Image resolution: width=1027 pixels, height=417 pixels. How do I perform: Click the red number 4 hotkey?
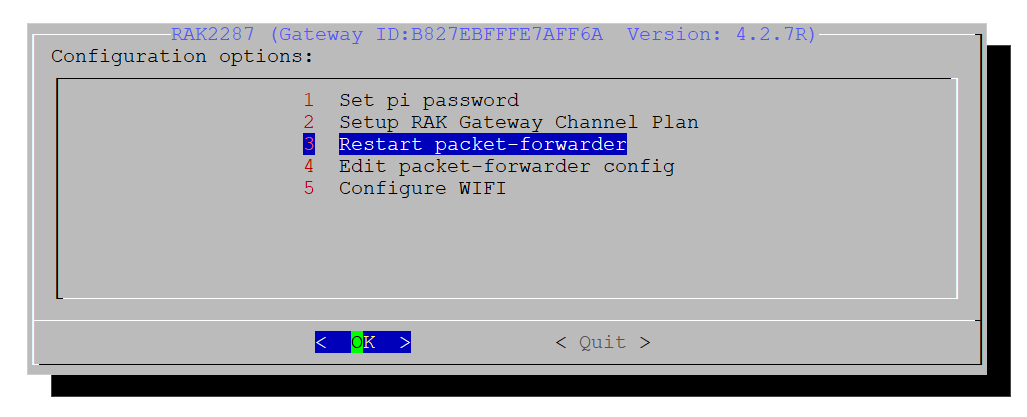[x=308, y=166]
